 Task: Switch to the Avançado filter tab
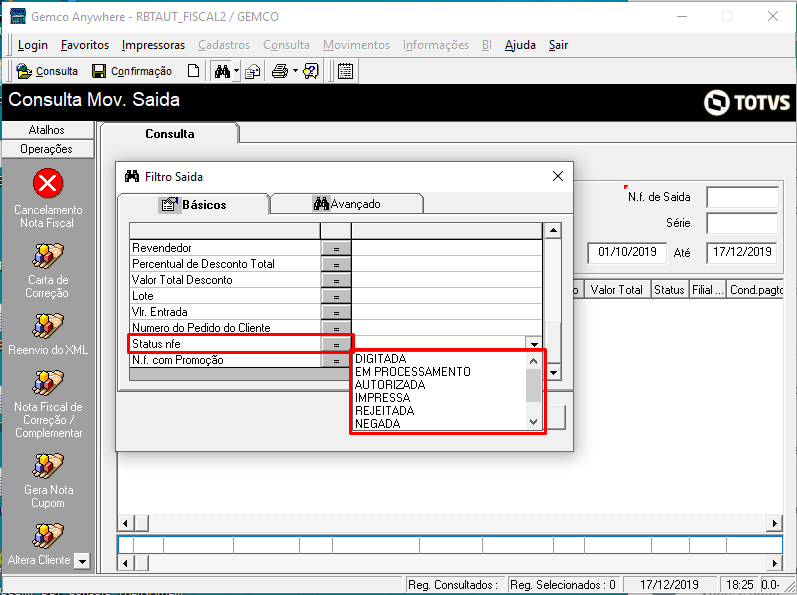tap(347, 204)
